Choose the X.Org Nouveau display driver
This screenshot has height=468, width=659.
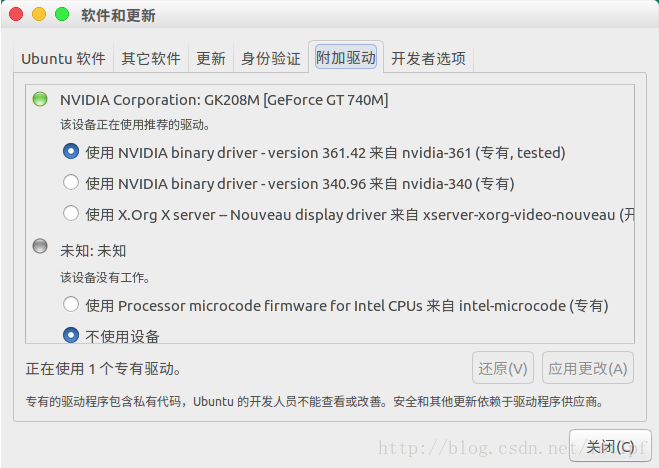click(x=71, y=213)
